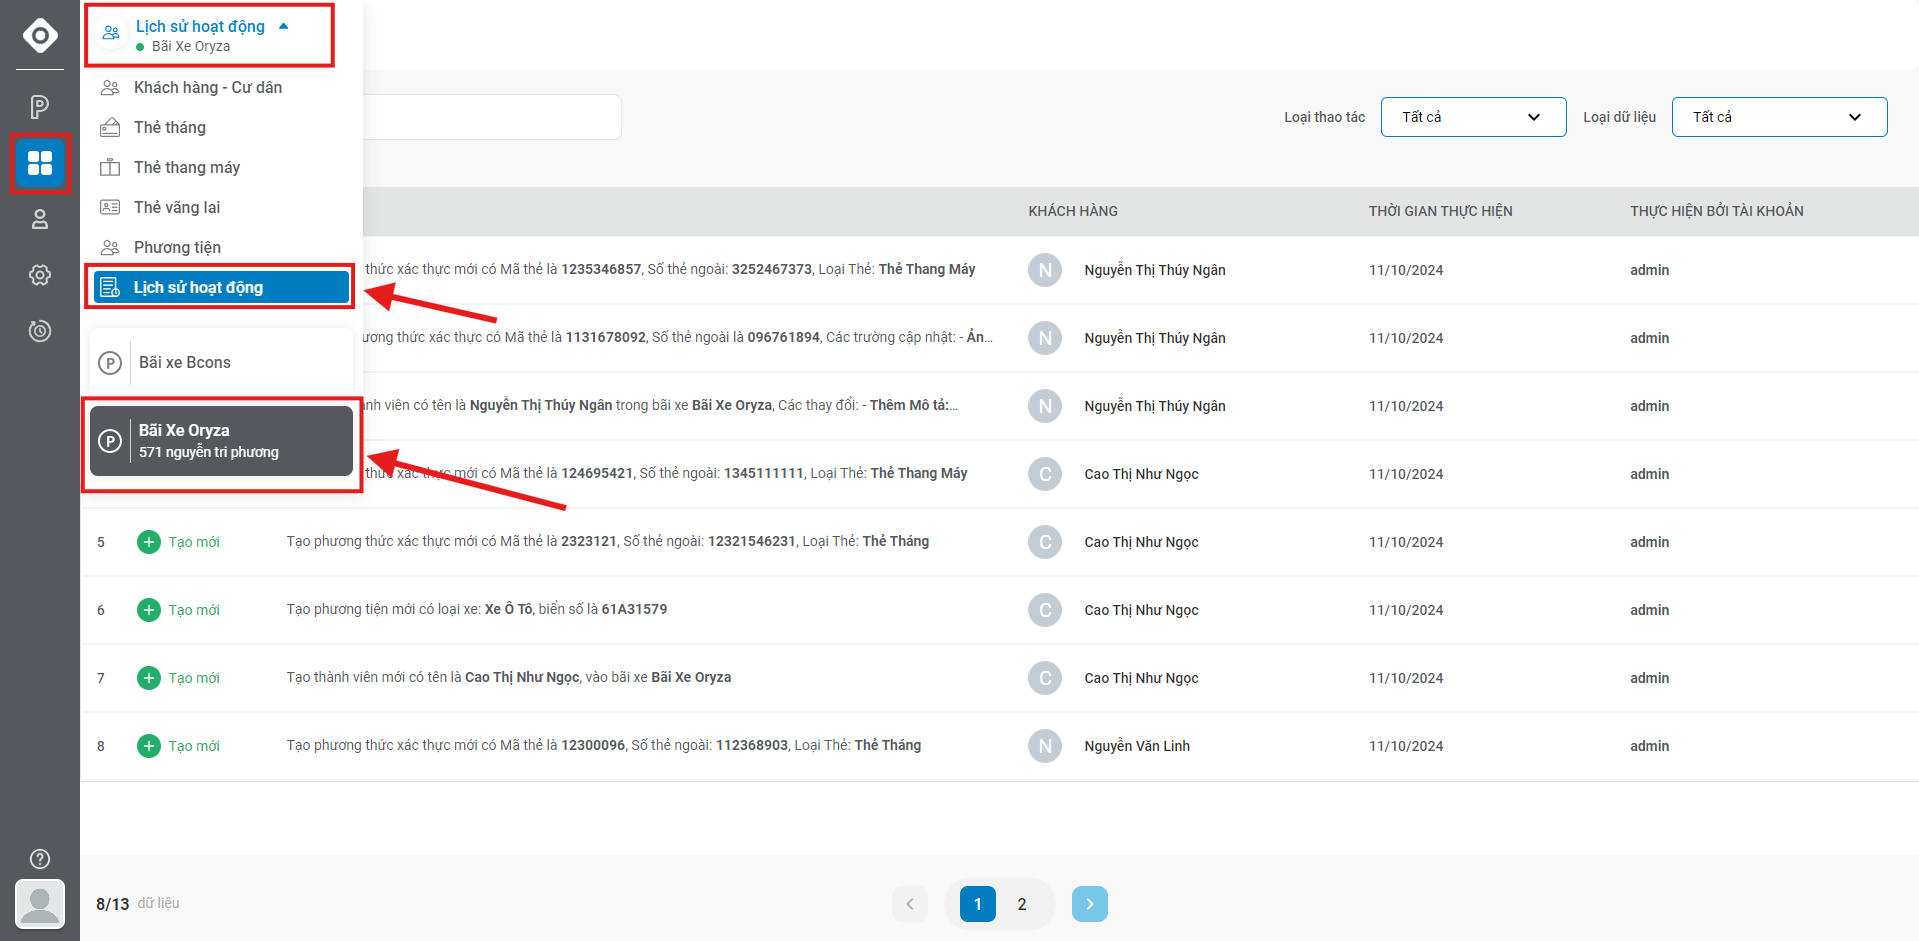Open Thẻ vãng lai menu item
This screenshot has height=941, width=1919.
click(x=177, y=207)
